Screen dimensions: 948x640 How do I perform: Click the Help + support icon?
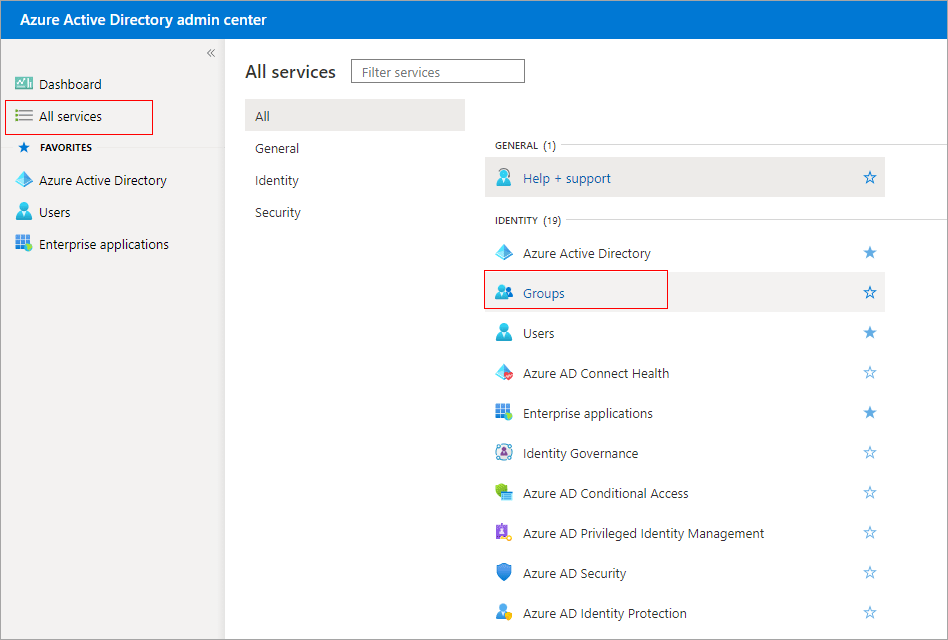[x=504, y=178]
